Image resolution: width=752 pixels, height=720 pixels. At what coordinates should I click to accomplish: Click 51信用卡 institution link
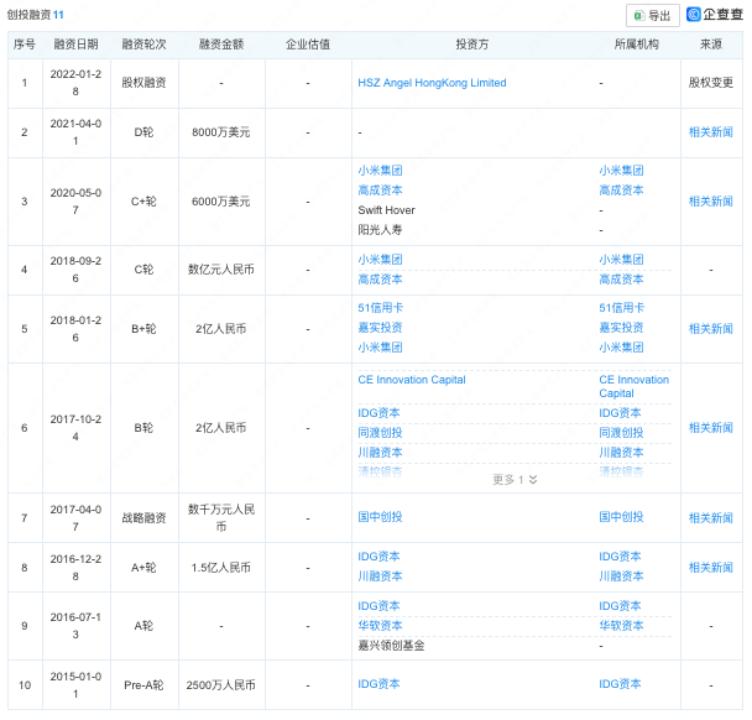pyautogui.click(x=622, y=308)
